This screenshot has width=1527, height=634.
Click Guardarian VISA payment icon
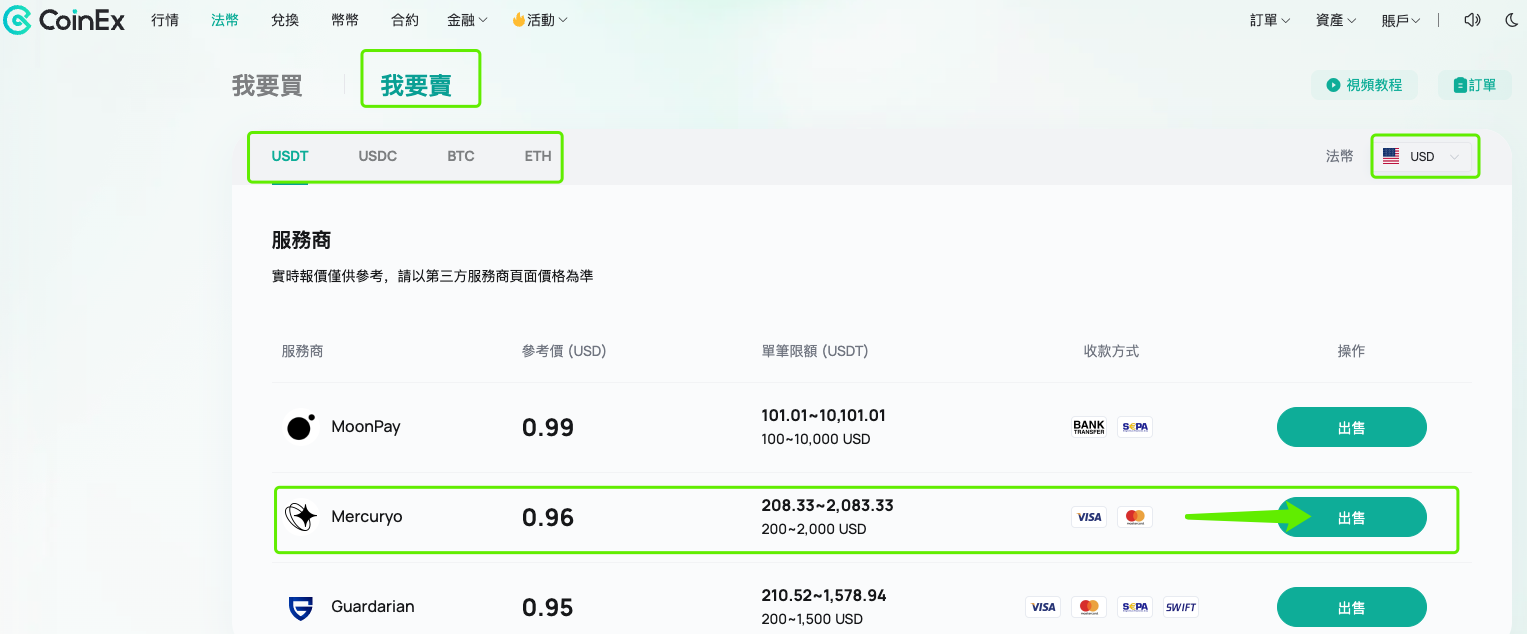[x=1043, y=607]
